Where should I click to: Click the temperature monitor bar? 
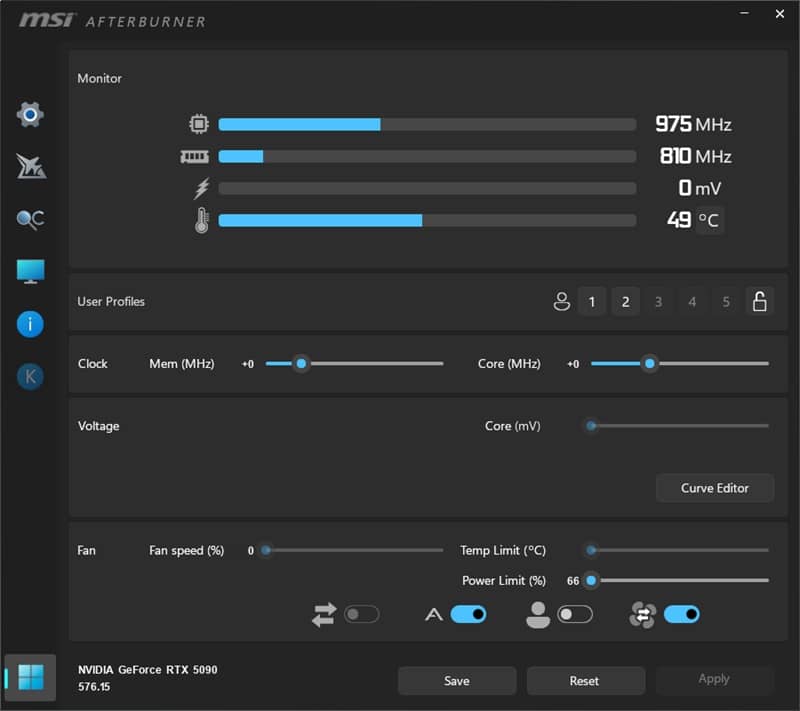click(427, 220)
